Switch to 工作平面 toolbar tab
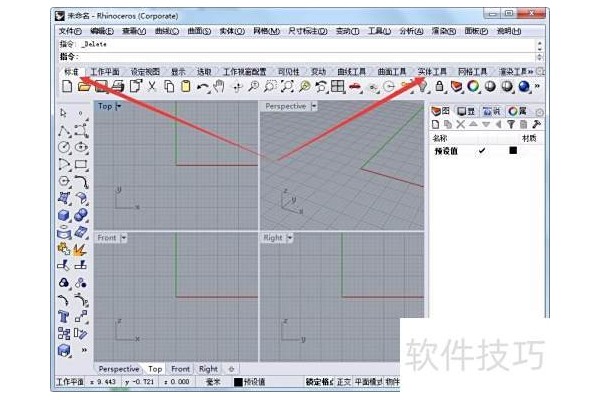The image size is (600, 400). (105, 72)
